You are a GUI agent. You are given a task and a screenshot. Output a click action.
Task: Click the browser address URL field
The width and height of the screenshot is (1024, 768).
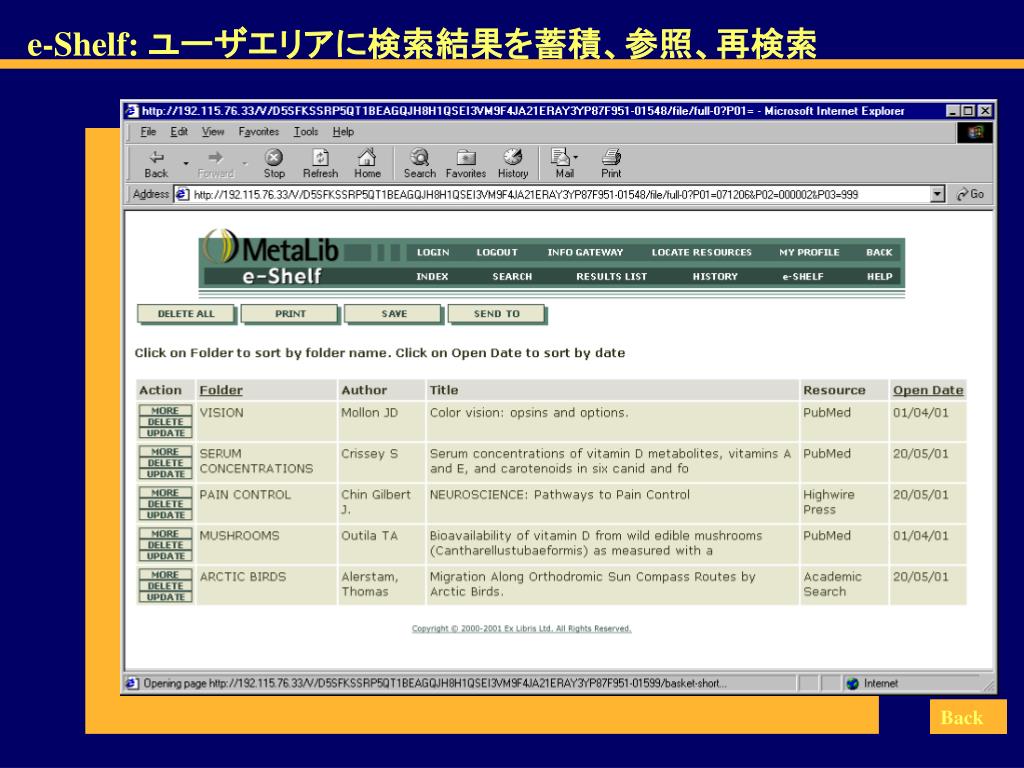[x=560, y=194]
